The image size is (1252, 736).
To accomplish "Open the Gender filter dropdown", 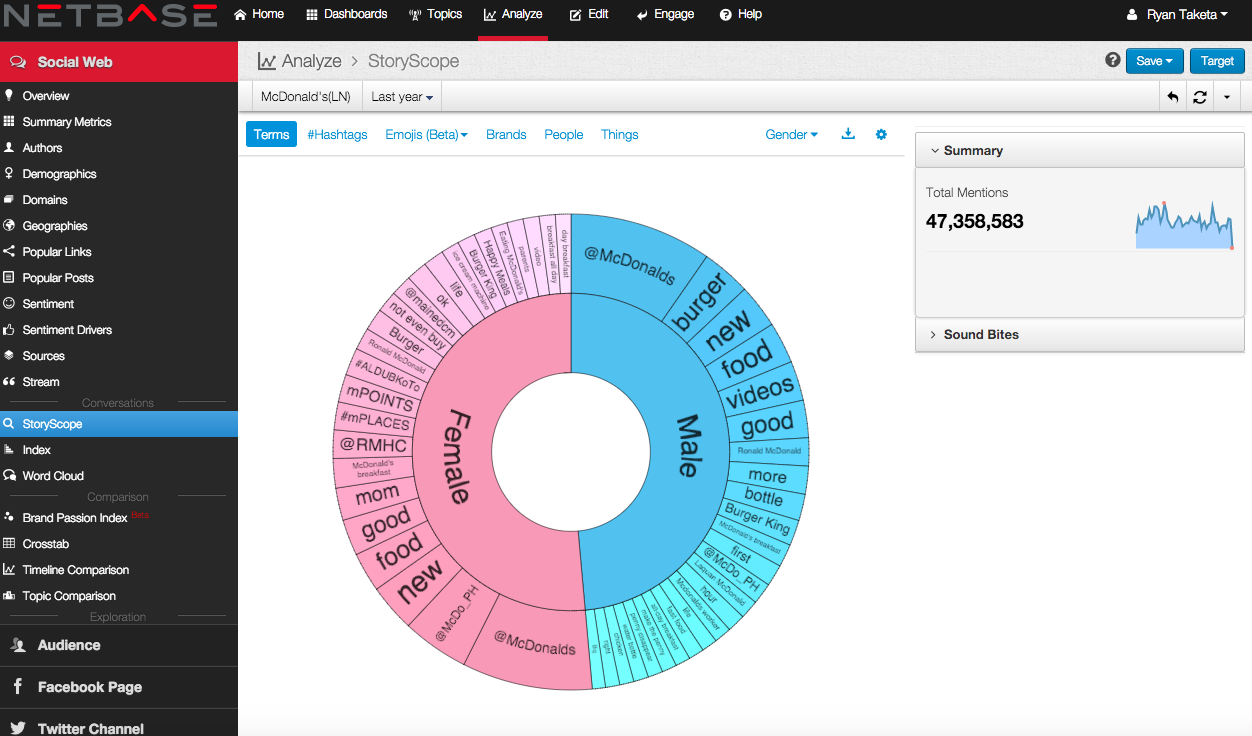I will click(791, 134).
